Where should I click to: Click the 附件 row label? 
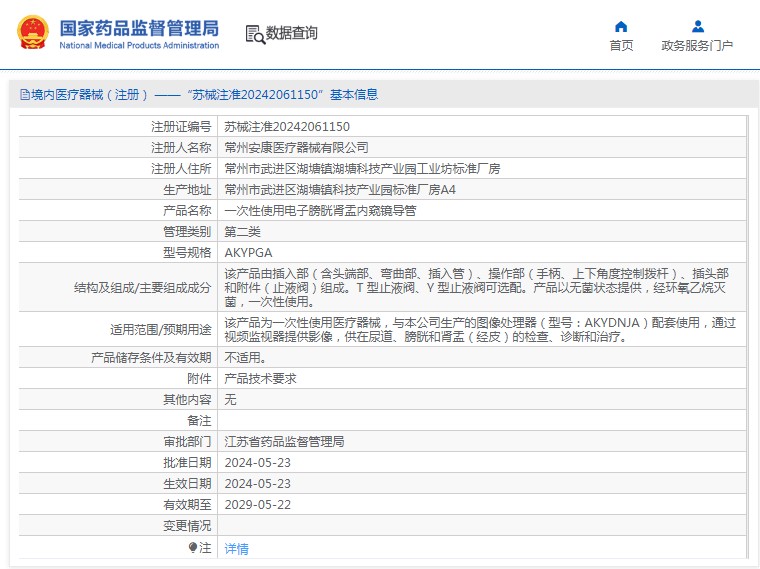(x=199, y=379)
